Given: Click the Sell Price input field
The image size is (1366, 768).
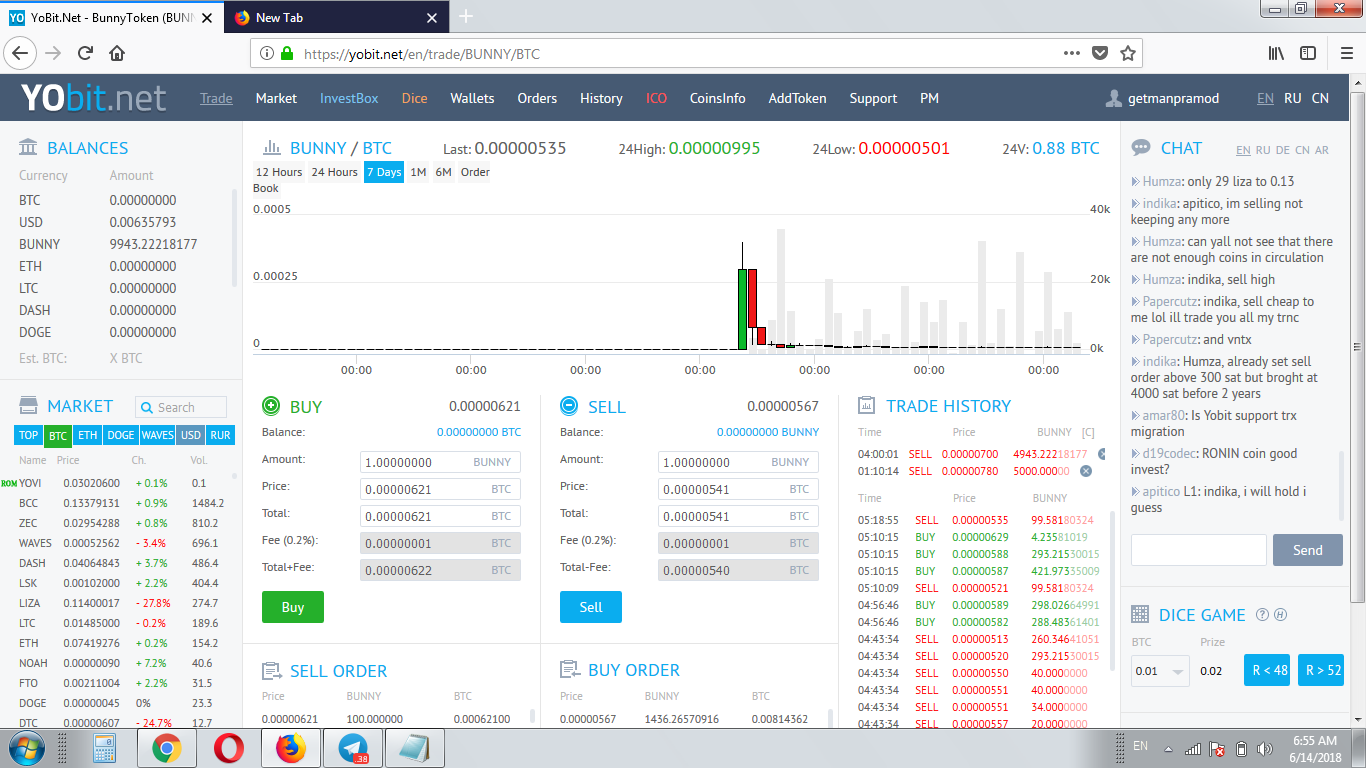Looking at the screenshot, I should coord(738,489).
